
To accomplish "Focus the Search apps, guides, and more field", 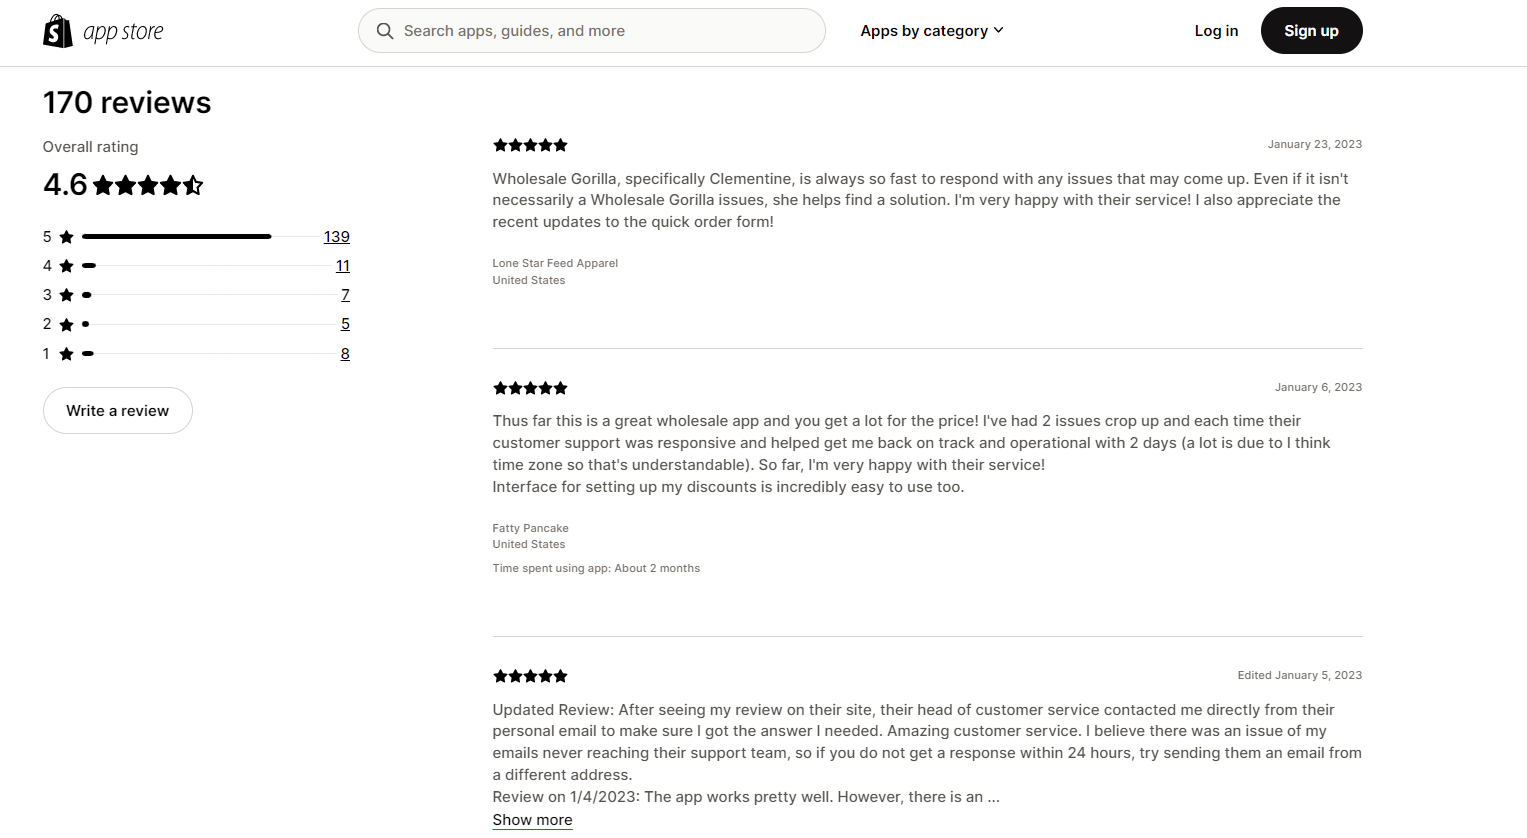I will coord(592,31).
